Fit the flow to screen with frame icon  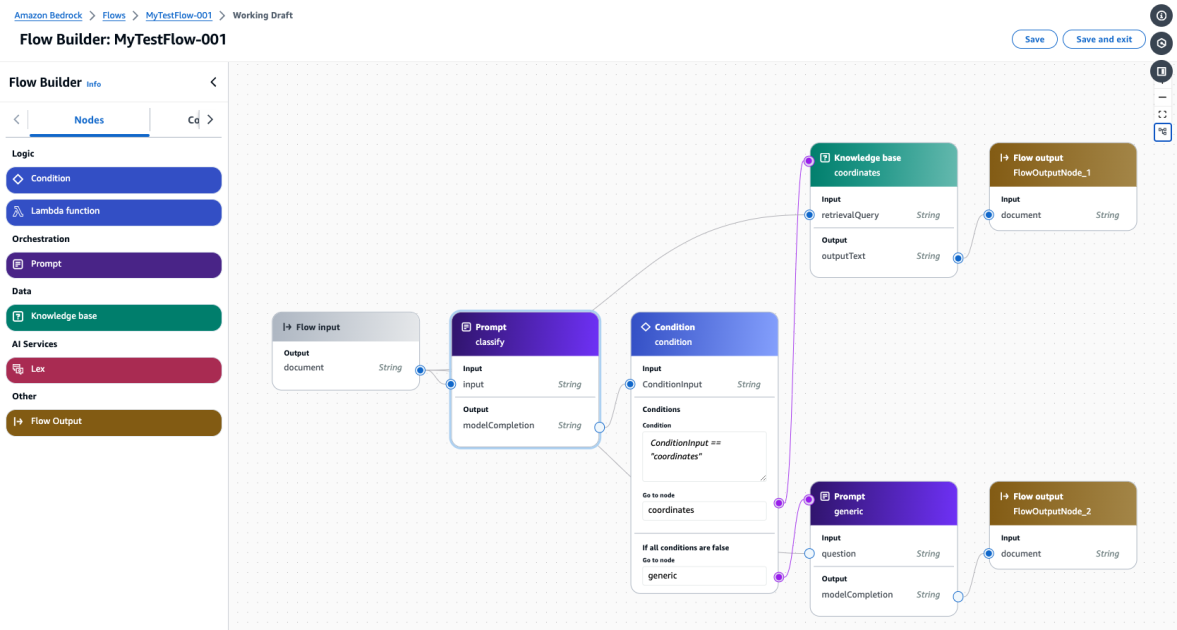coord(1162,114)
